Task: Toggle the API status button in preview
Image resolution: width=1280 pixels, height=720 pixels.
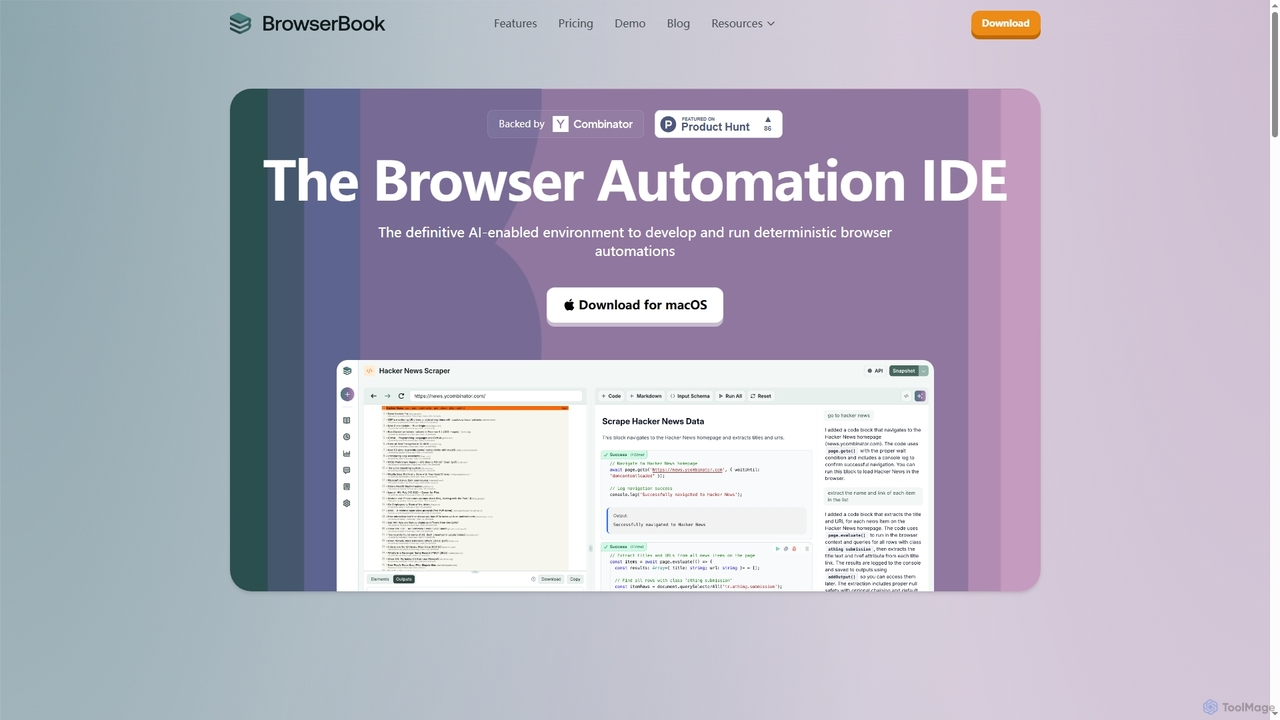Action: point(874,371)
